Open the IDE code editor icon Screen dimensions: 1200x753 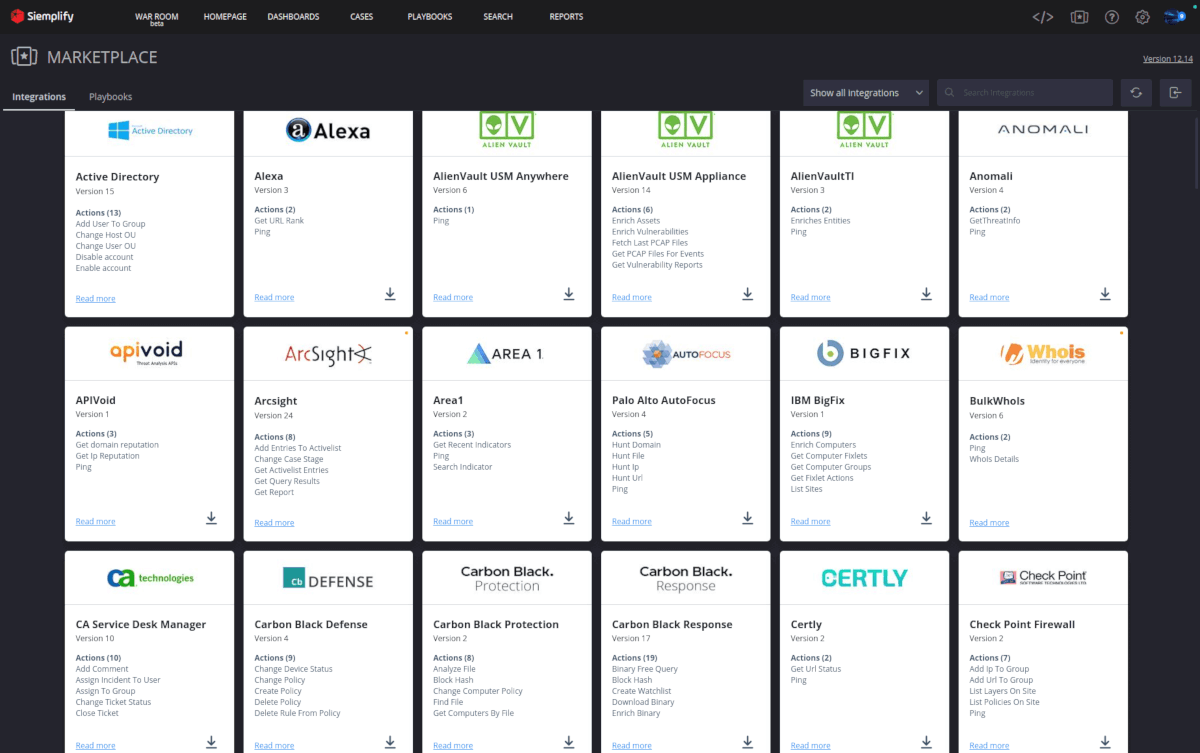(x=1042, y=17)
